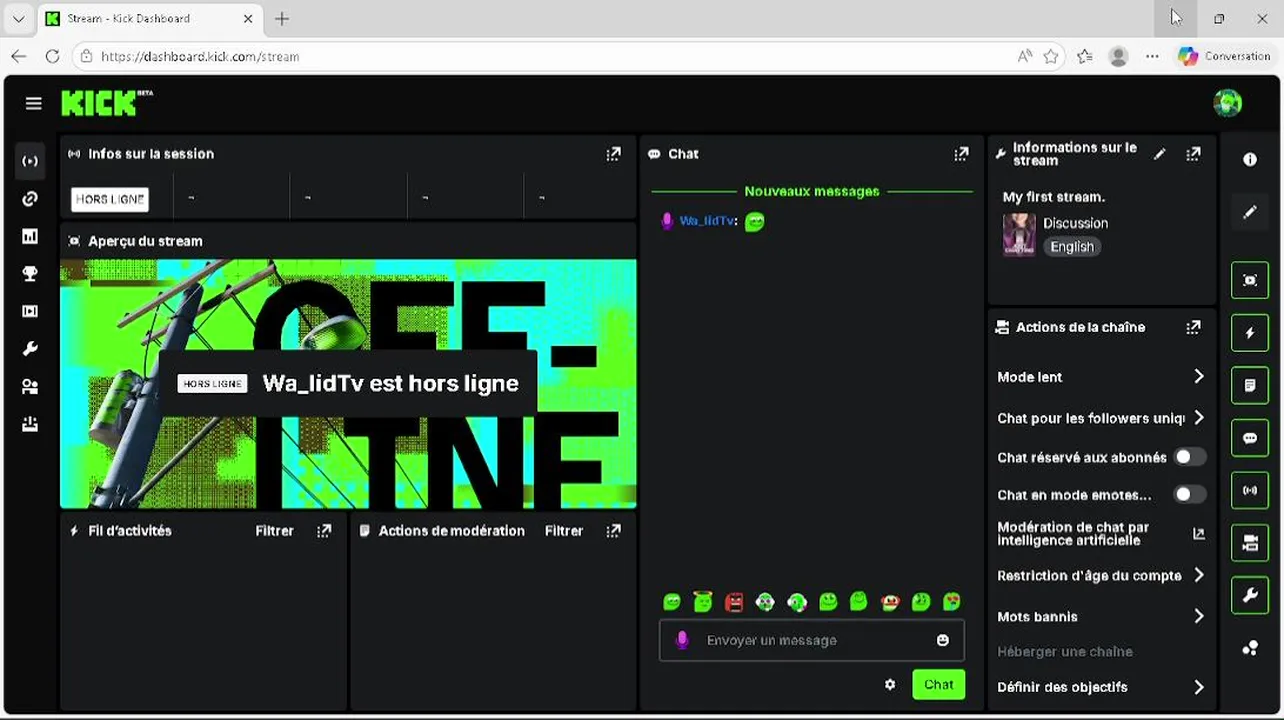Expand the Mode lent option
Image resolution: width=1284 pixels, height=720 pixels.
coord(1101,377)
